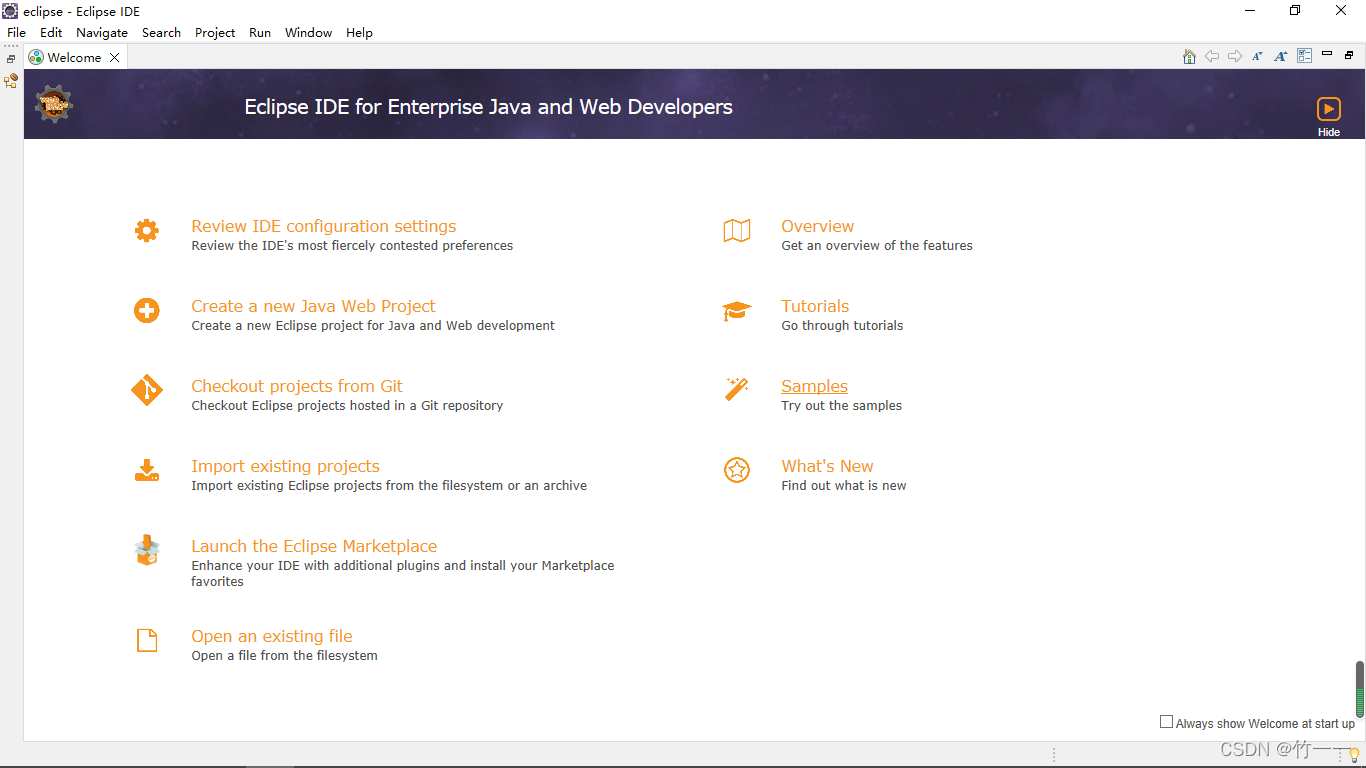Click the Eclipse web gear logo
1366x768 pixels.
point(54,104)
